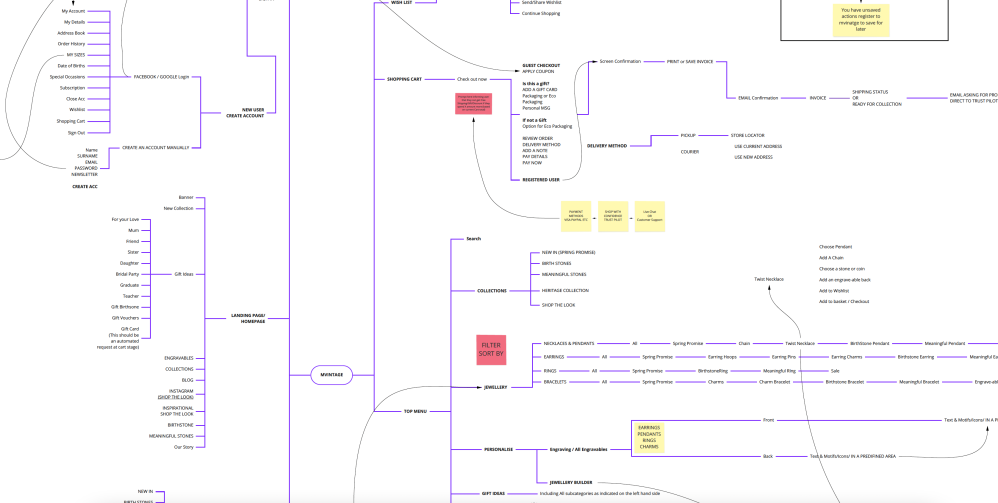
Task: Select Engraving / All Engravables label
Action: coord(579,449)
